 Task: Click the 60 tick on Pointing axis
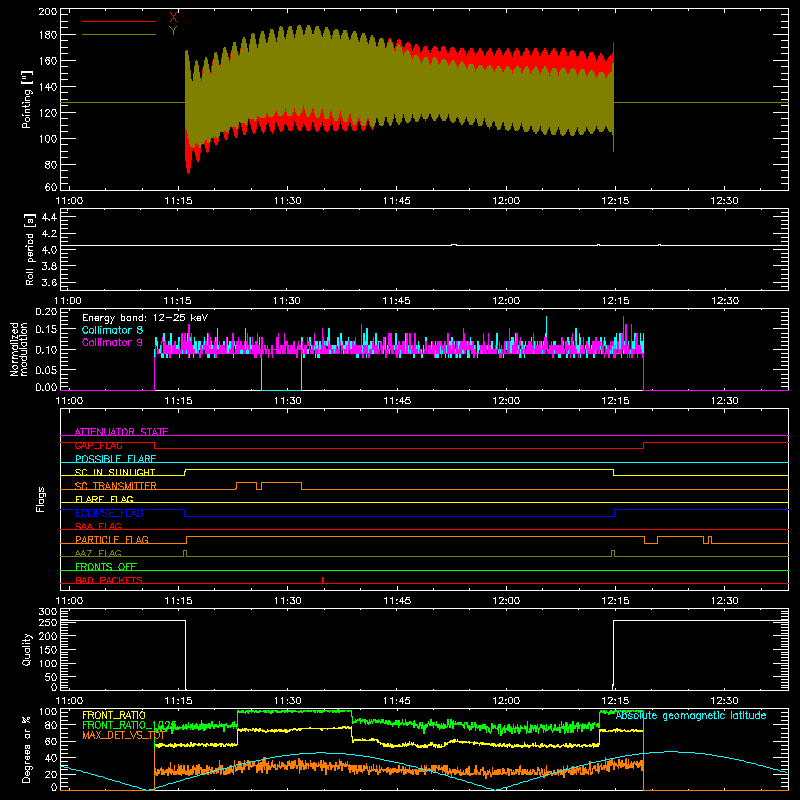pyautogui.click(x=51, y=187)
